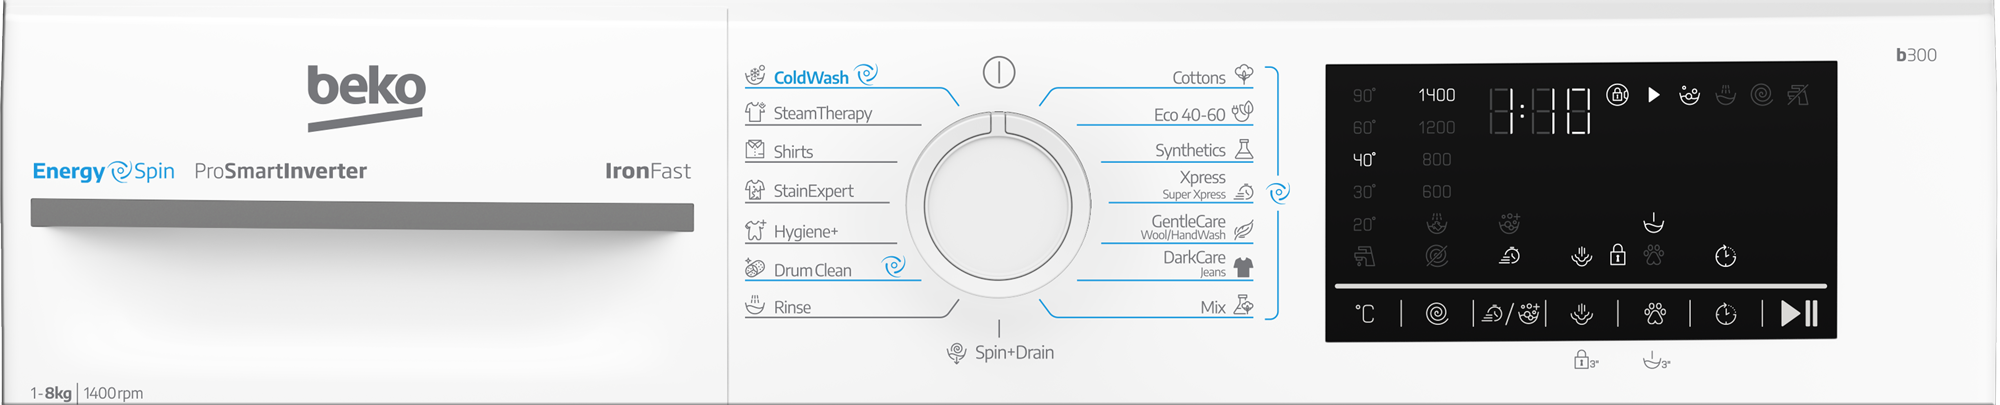Tap the child lock 3-second icon below display
The image size is (2000, 405).
coord(1586,360)
